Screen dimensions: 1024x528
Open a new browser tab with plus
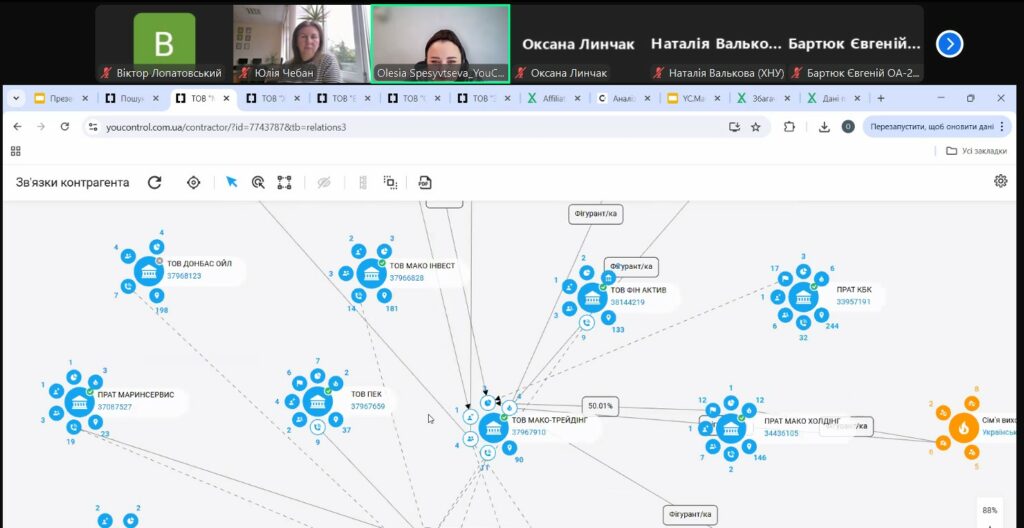pyautogui.click(x=881, y=98)
